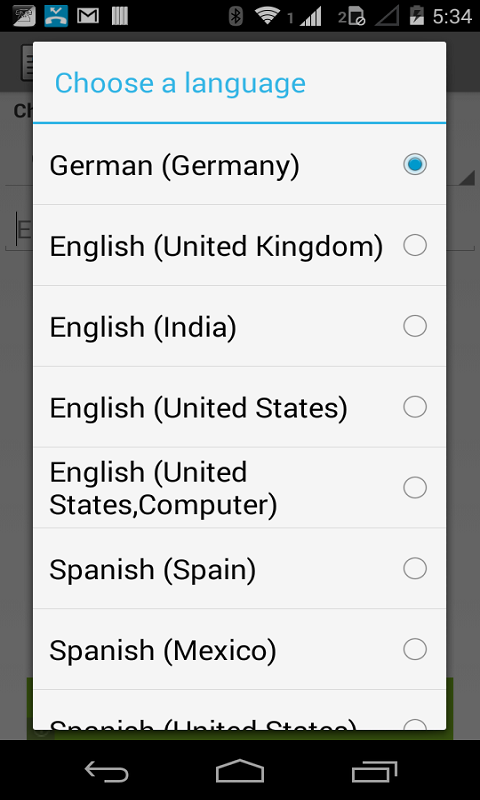This screenshot has width=480, height=800.
Task: Tap the battery charging status icon
Action: pos(417,16)
